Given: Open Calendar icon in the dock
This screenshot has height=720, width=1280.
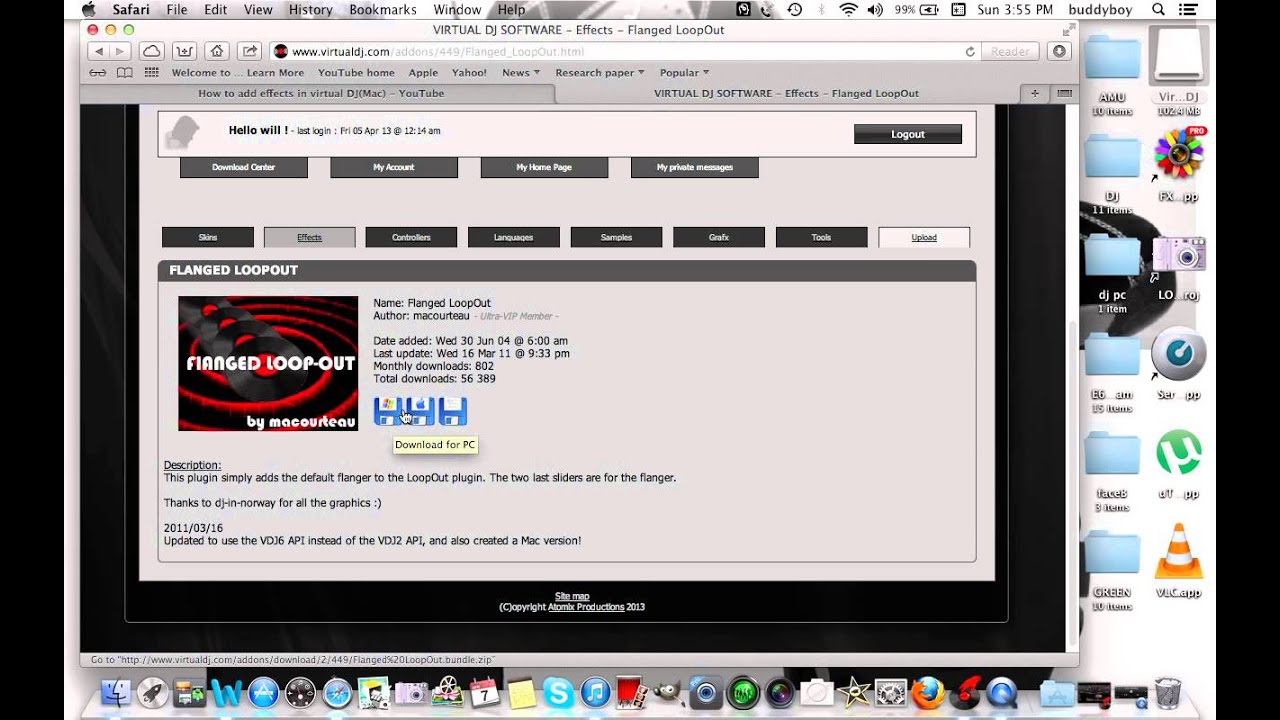Looking at the screenshot, I should pos(484,692).
